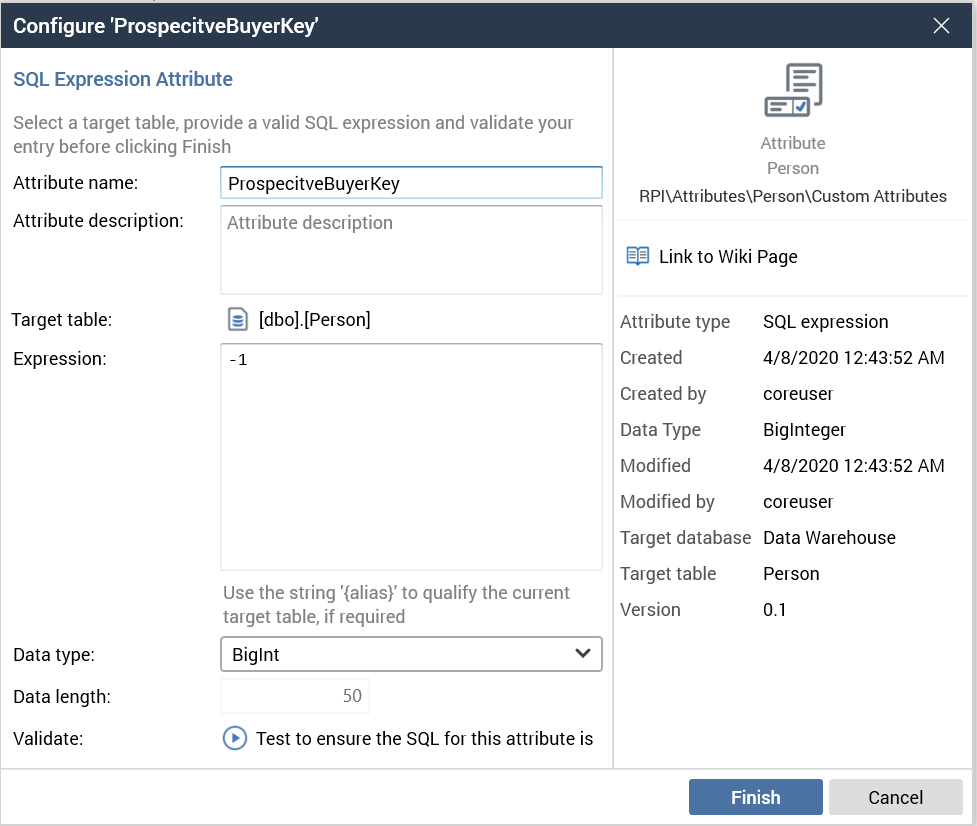This screenshot has height=826, width=977.
Task: Click the 'SQL Expression Attribute' heading
Action: [123, 79]
